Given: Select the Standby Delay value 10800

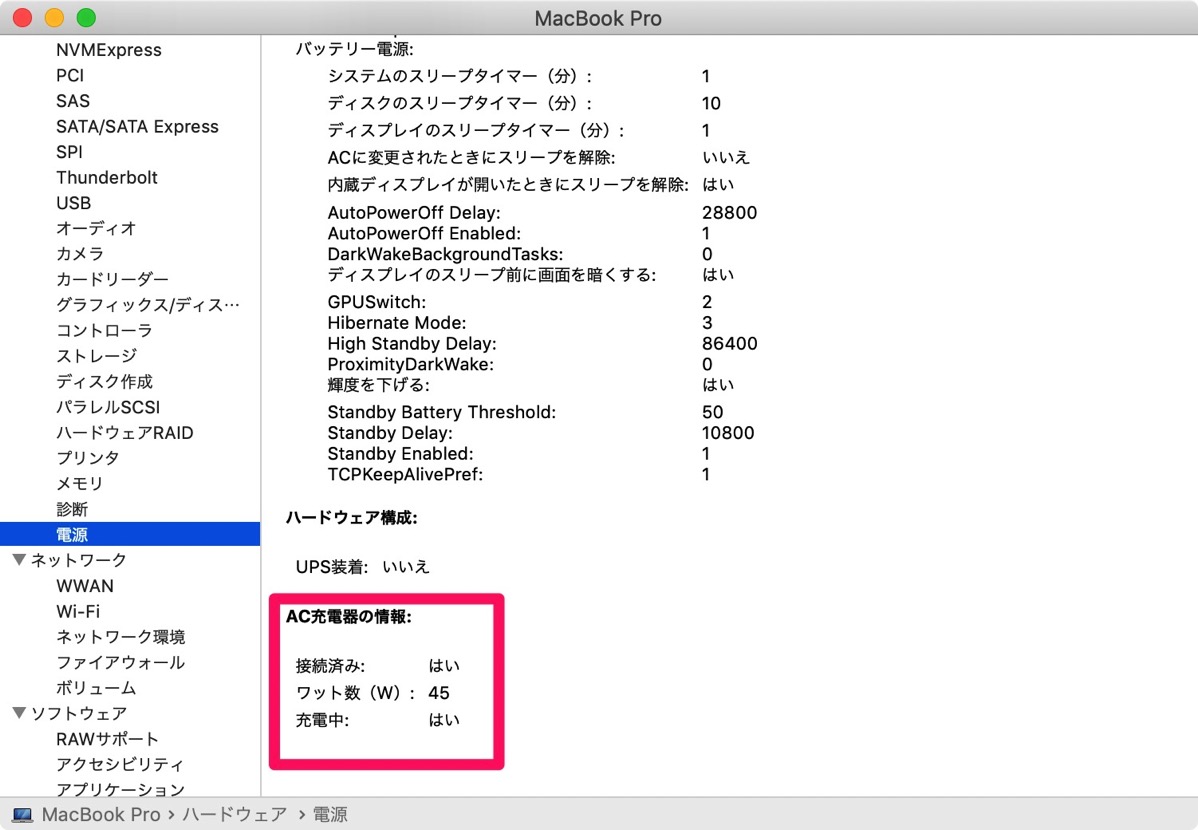Looking at the screenshot, I should pos(728,433).
